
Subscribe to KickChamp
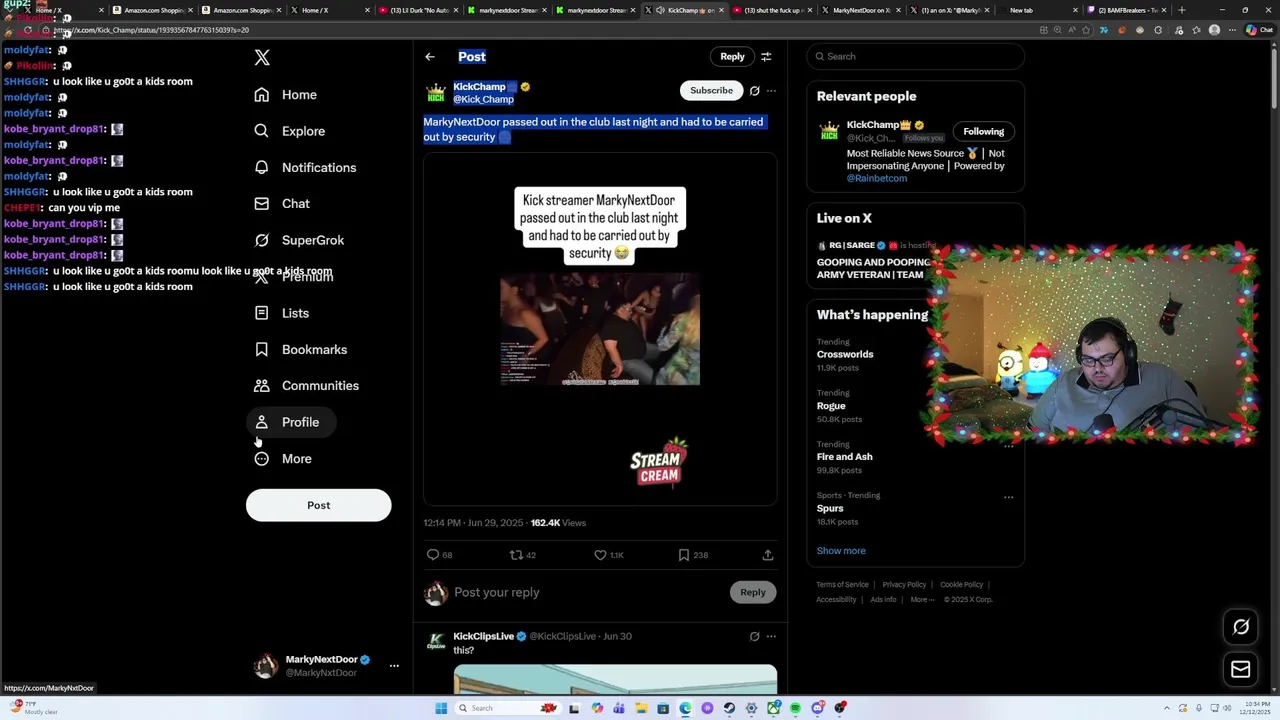[x=711, y=91]
